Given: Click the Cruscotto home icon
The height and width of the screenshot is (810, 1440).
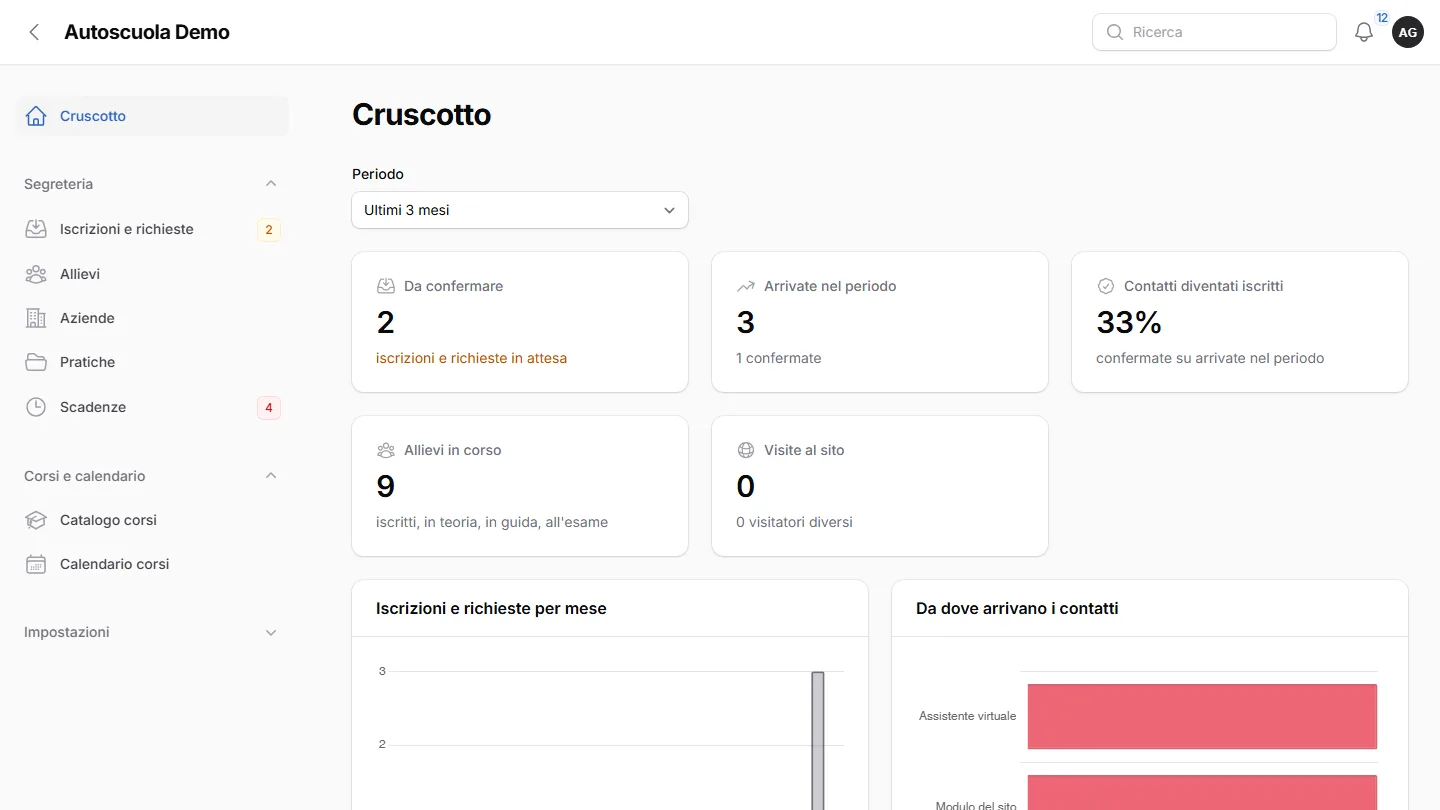Looking at the screenshot, I should click(x=36, y=116).
